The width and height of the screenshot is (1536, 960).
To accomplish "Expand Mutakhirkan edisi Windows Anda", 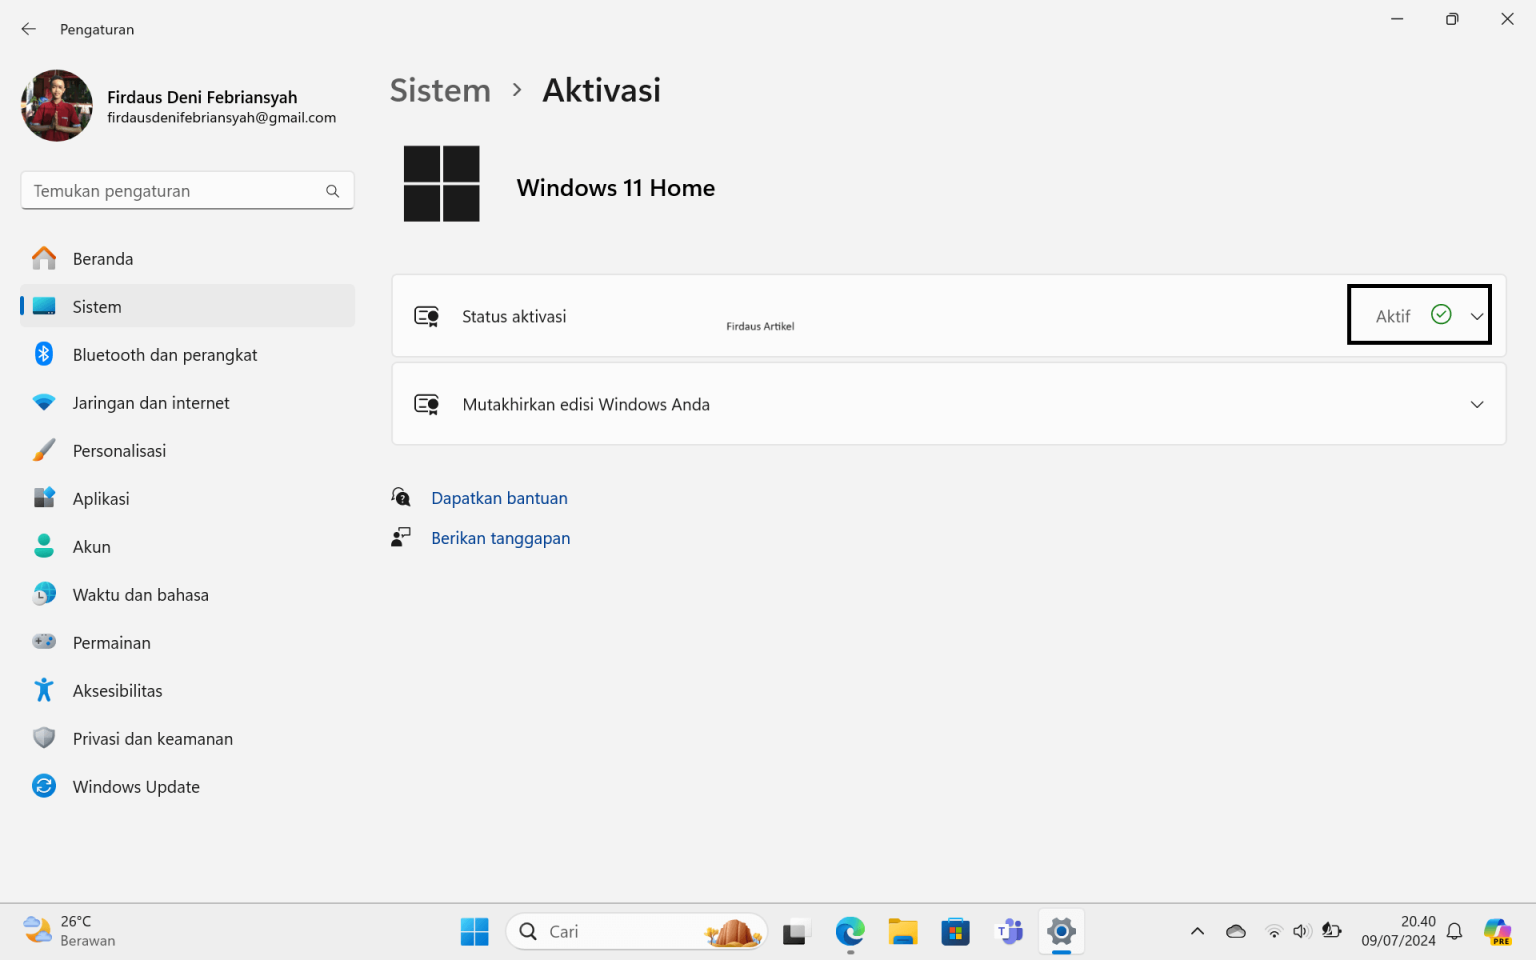I will click(x=1477, y=404).
